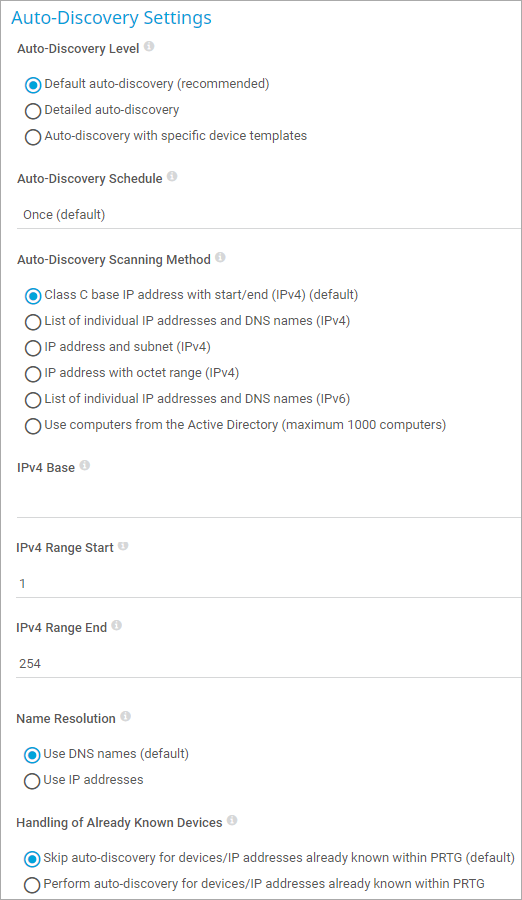Open help icon beside IPv4 Range End
Screen dimensions: 522x900
[x=117, y=625]
